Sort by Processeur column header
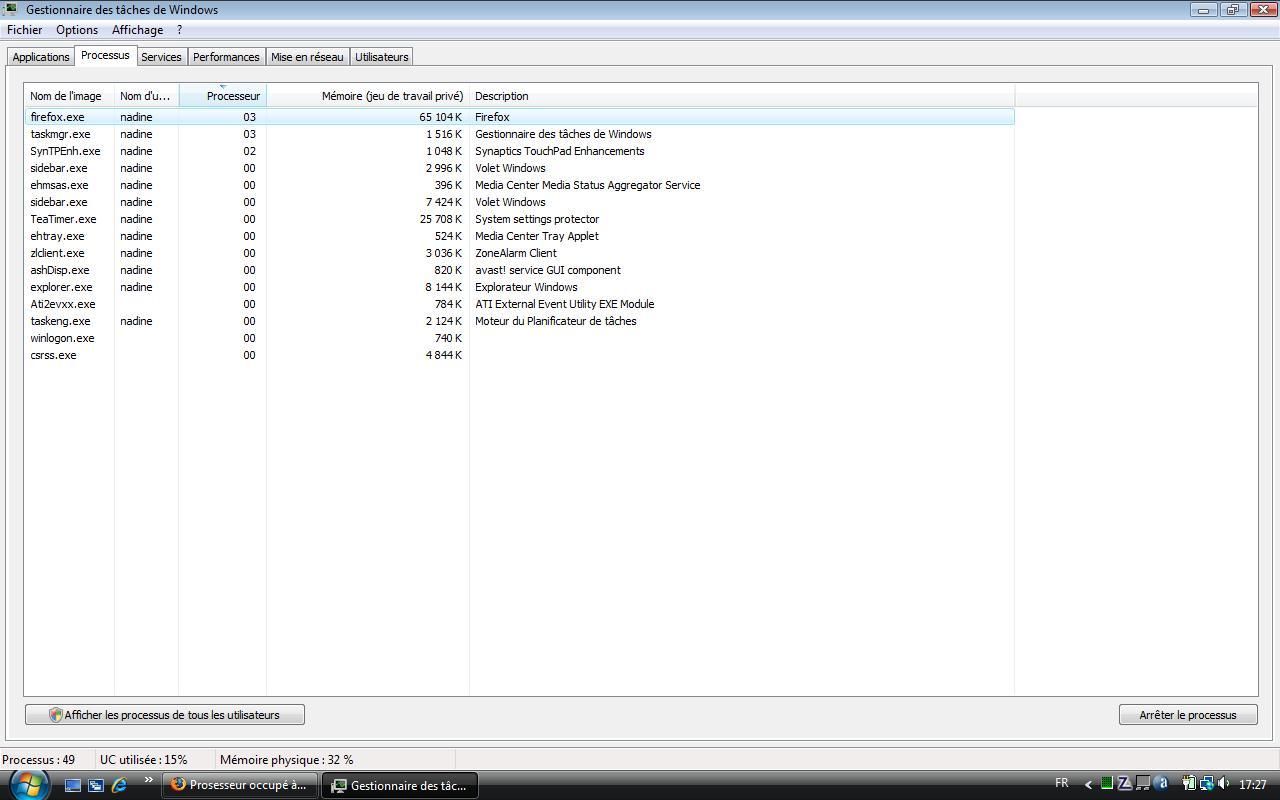 click(x=222, y=96)
